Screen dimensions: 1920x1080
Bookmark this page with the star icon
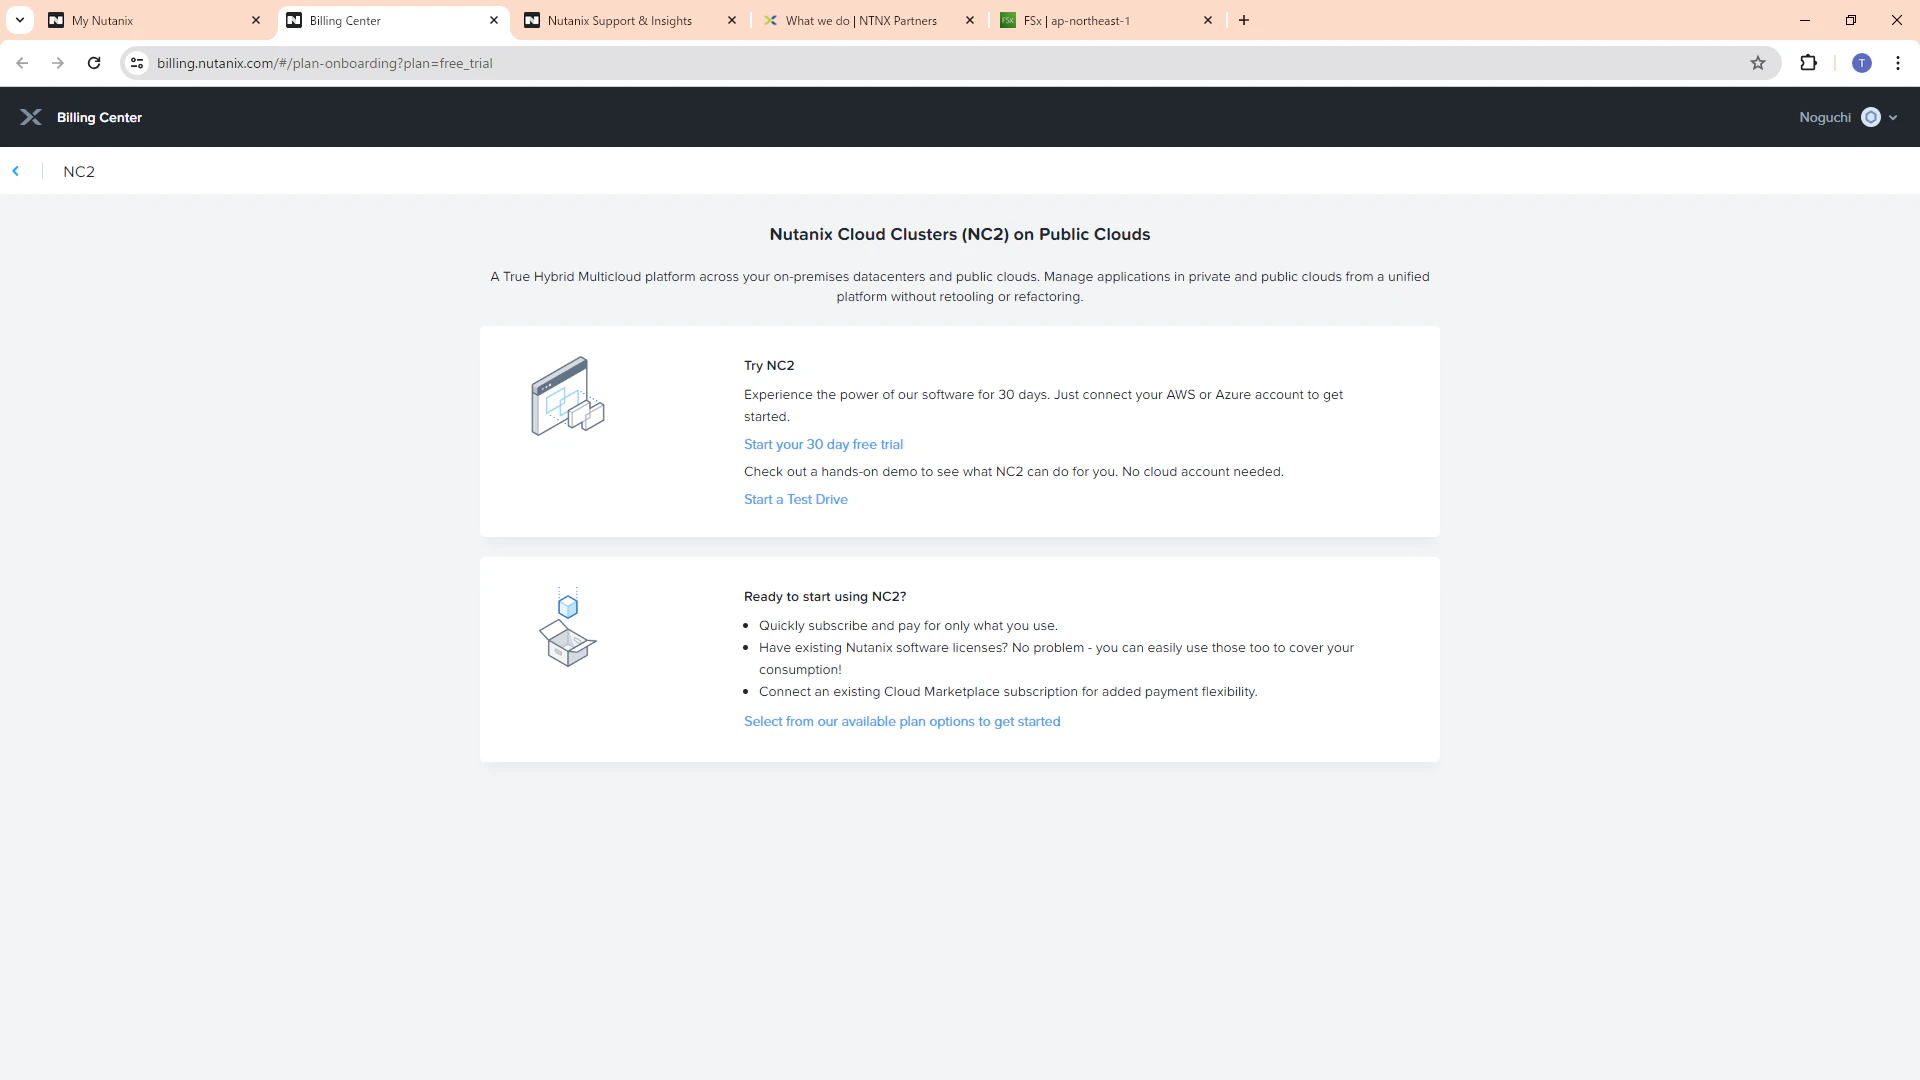coord(1758,63)
